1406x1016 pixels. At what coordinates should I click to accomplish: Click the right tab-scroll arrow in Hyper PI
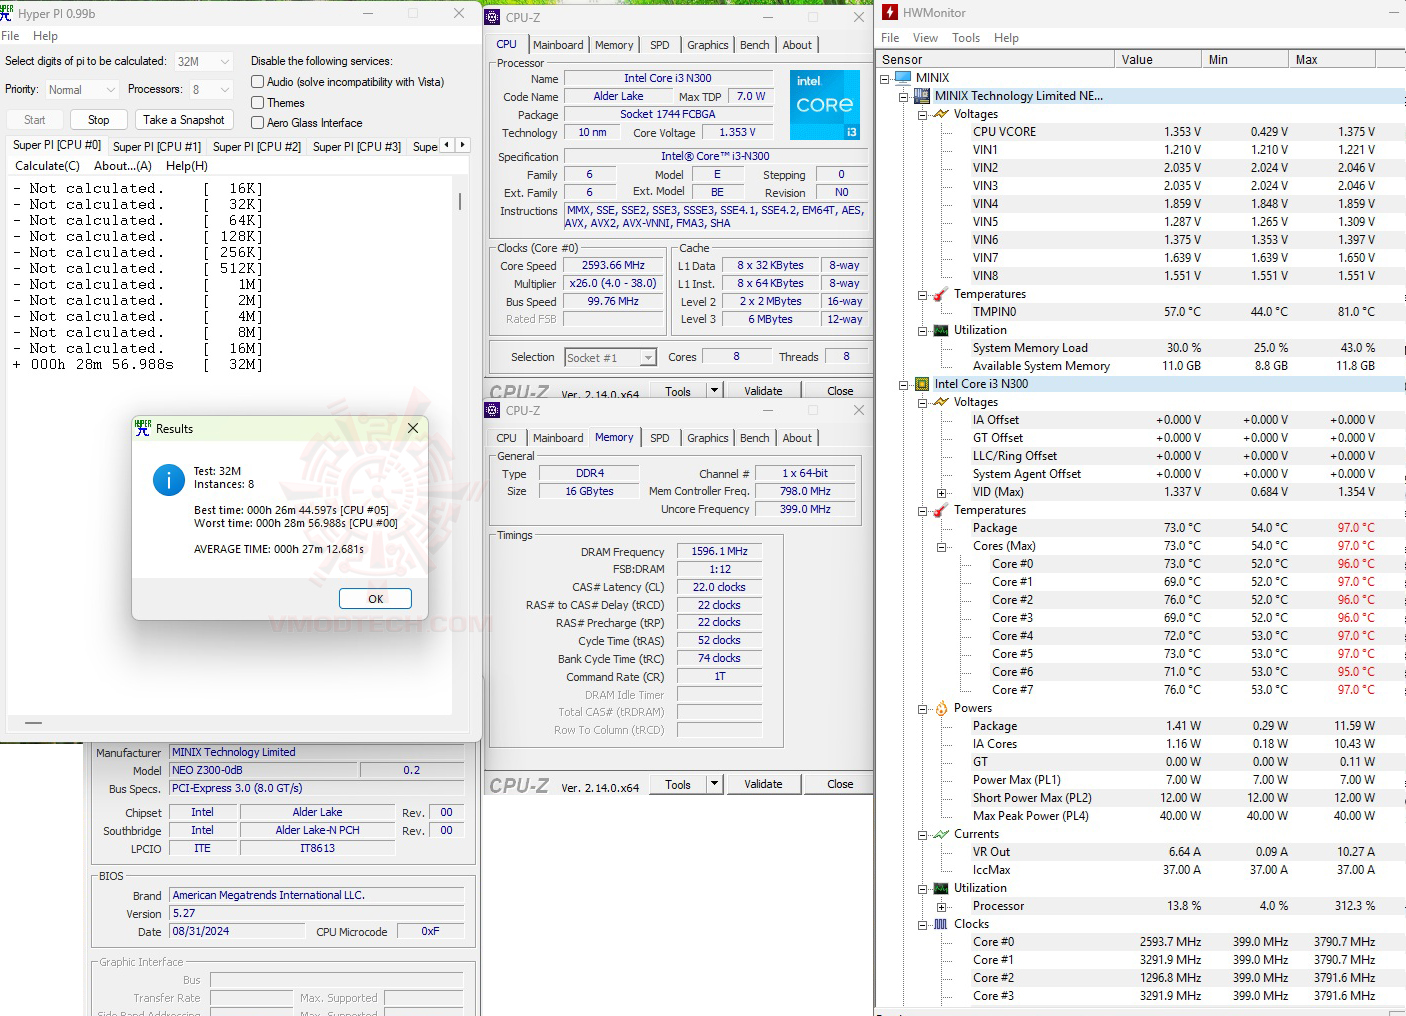click(x=462, y=145)
